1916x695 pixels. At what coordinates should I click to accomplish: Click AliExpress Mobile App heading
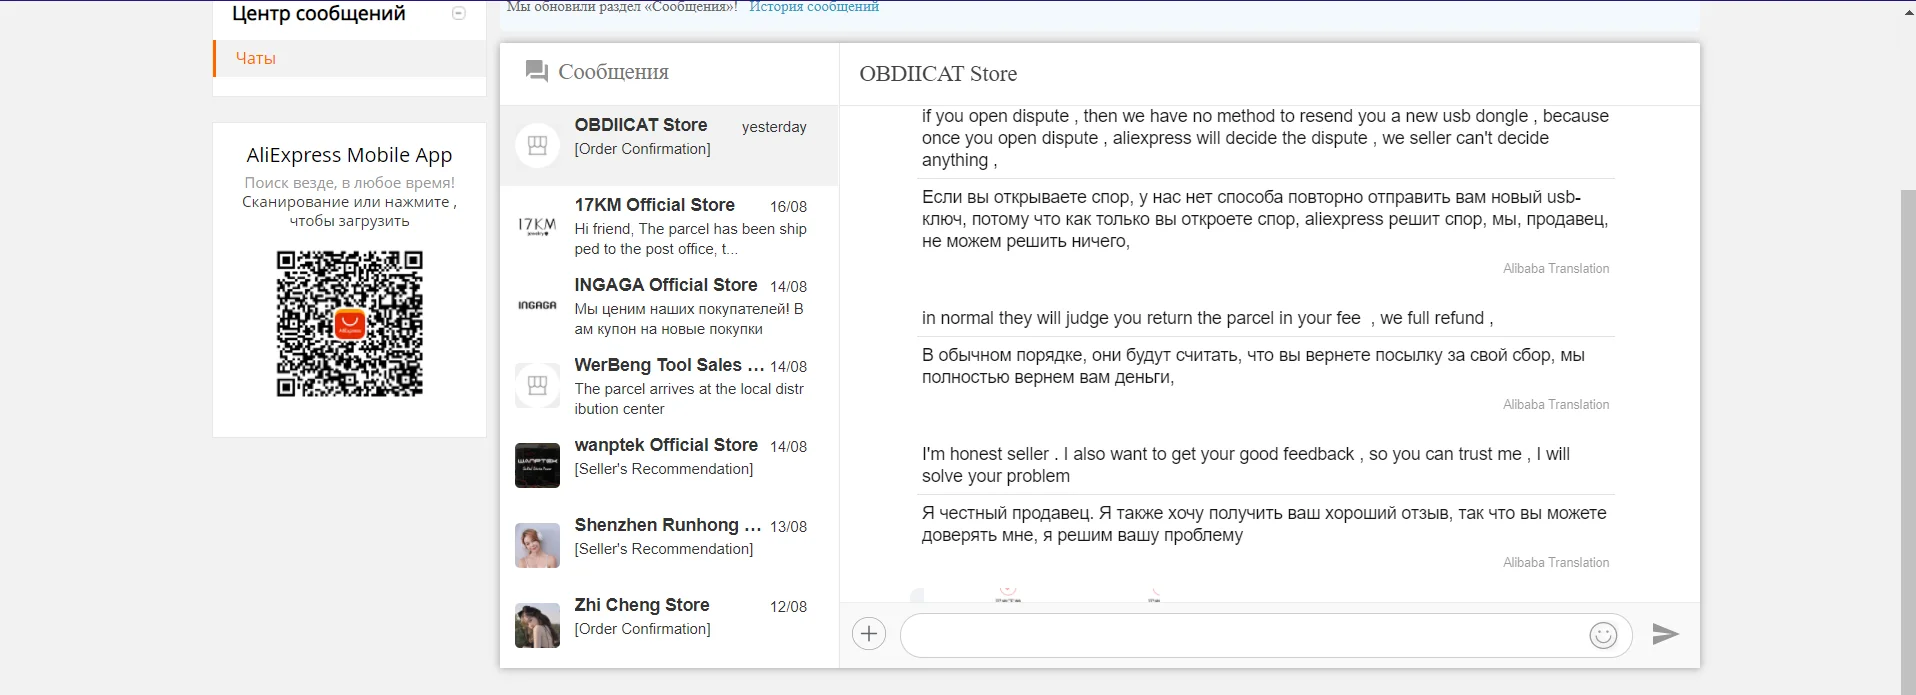pyautogui.click(x=349, y=155)
